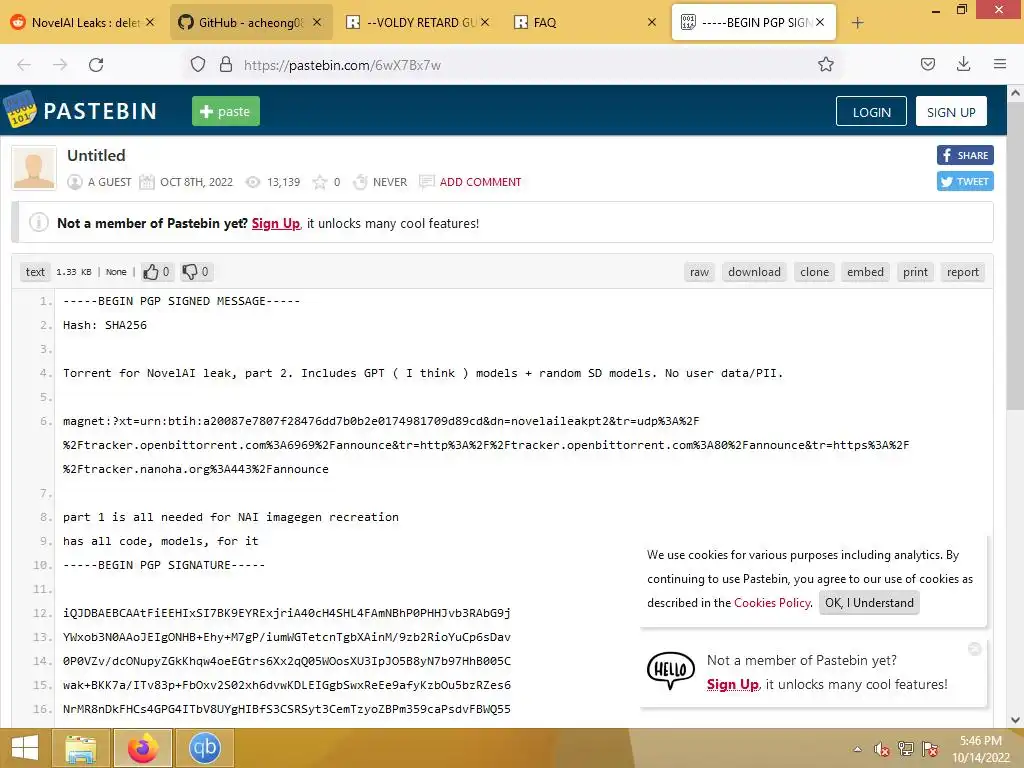Screen dimensions: 1024x768
Task: Add paste to favorites via the star icon
Action: [319, 182]
